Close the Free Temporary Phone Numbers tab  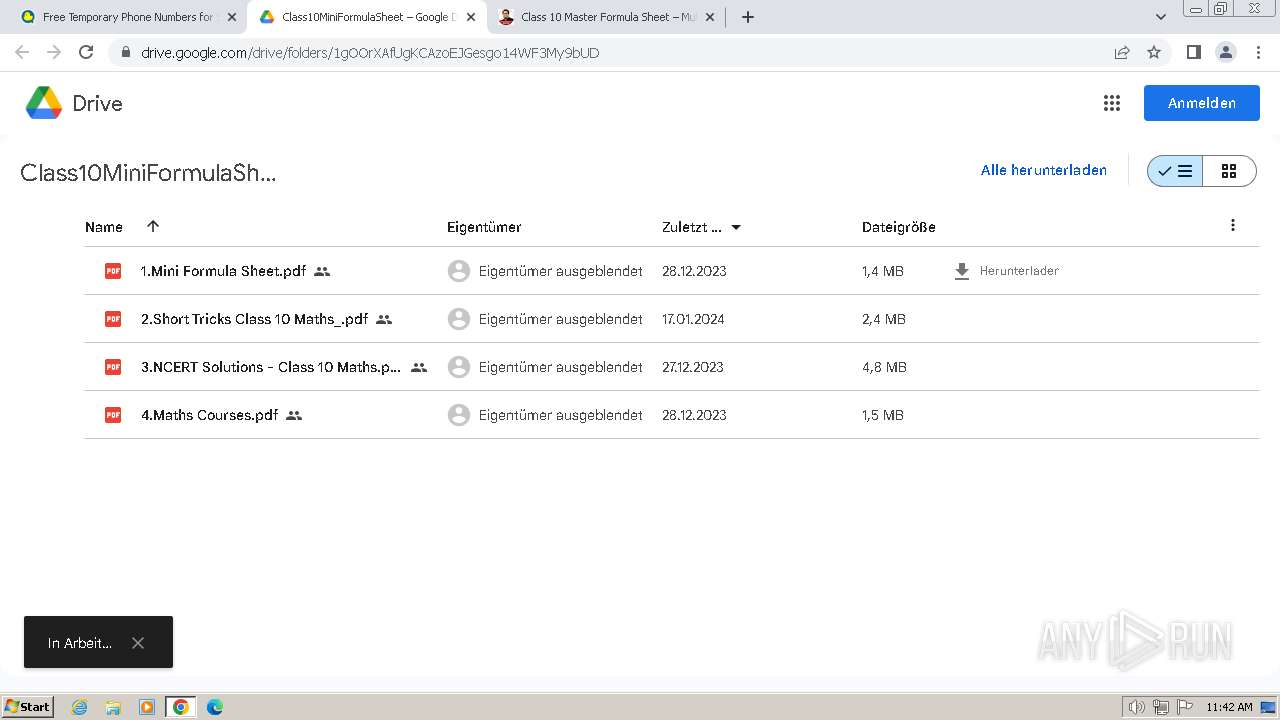232,17
